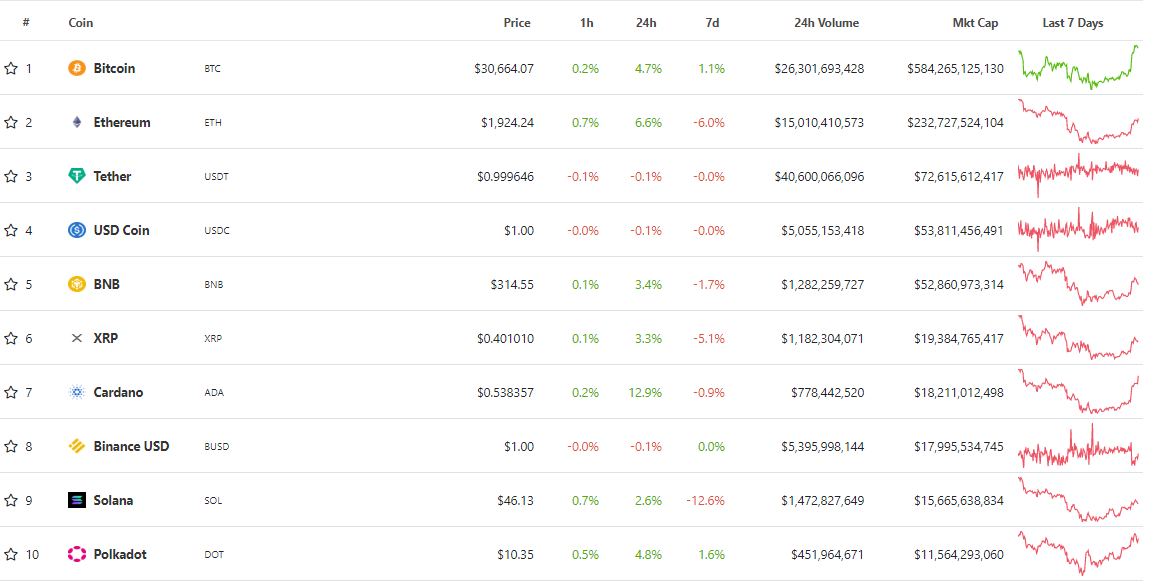Click XRP's market cap $19,384,765,417
Image resolution: width=1153 pixels, height=582 pixels.
(959, 338)
